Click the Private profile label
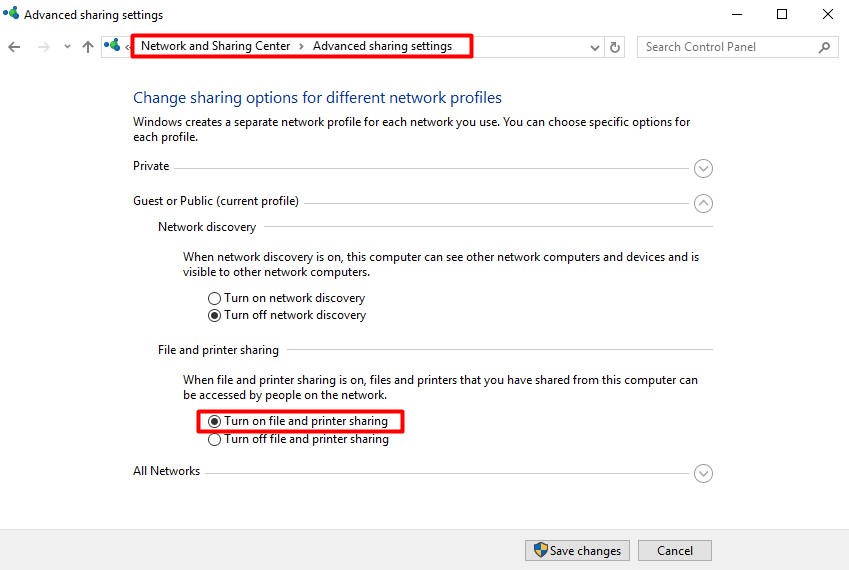The width and height of the screenshot is (849, 570). tap(151, 166)
